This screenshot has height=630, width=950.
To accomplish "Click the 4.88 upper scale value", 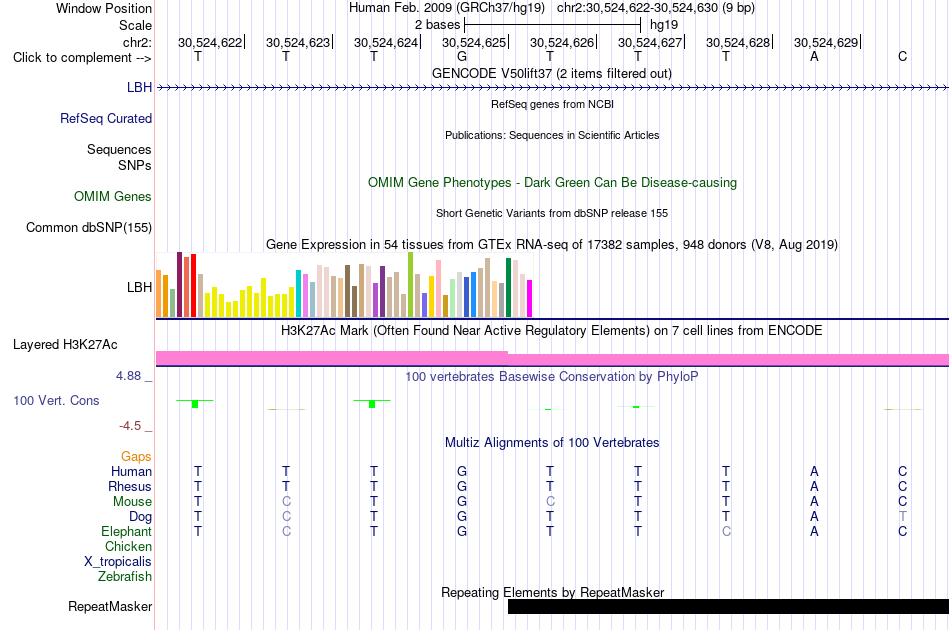I will point(128,376).
